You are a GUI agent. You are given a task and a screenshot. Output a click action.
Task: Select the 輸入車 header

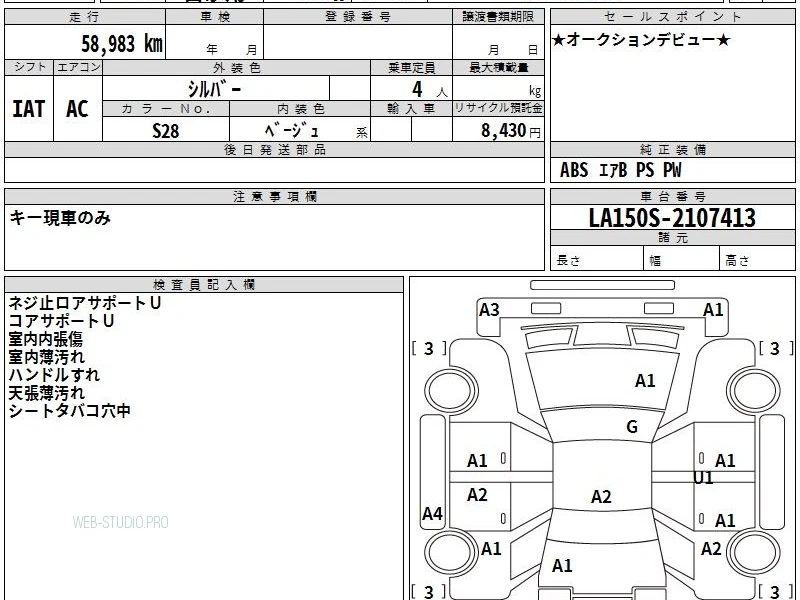[x=411, y=109]
